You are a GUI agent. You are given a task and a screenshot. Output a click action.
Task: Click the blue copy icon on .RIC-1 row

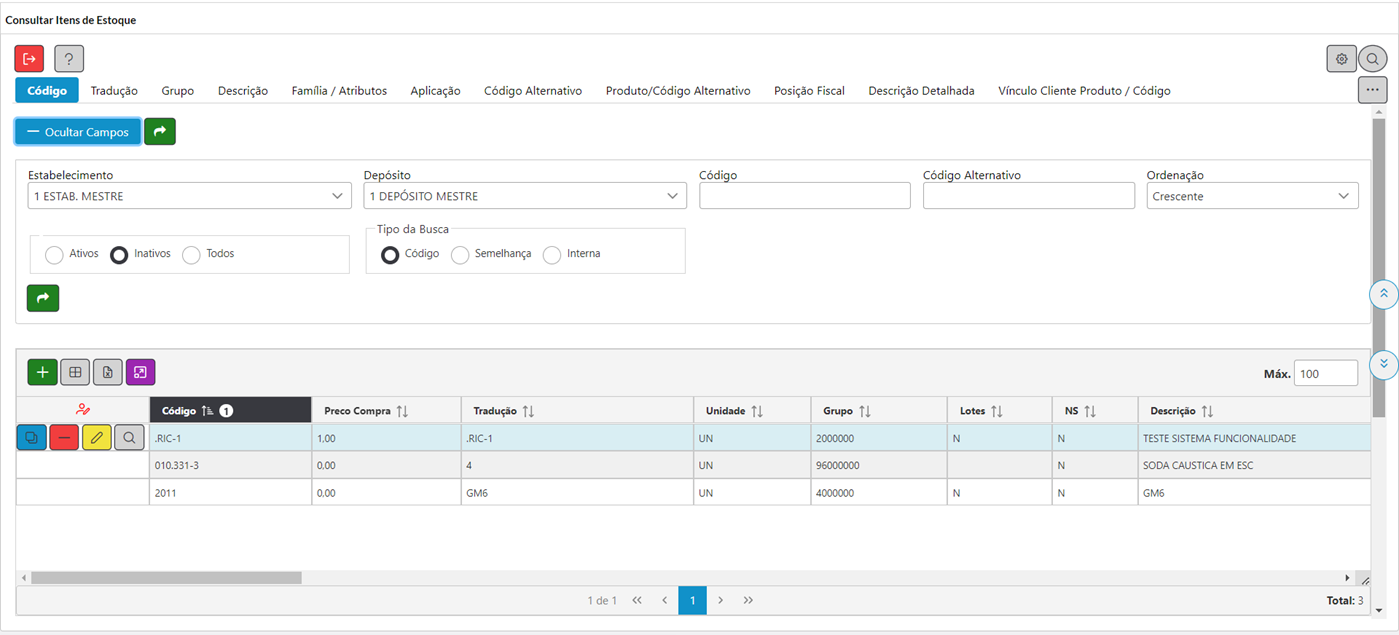pos(32,437)
